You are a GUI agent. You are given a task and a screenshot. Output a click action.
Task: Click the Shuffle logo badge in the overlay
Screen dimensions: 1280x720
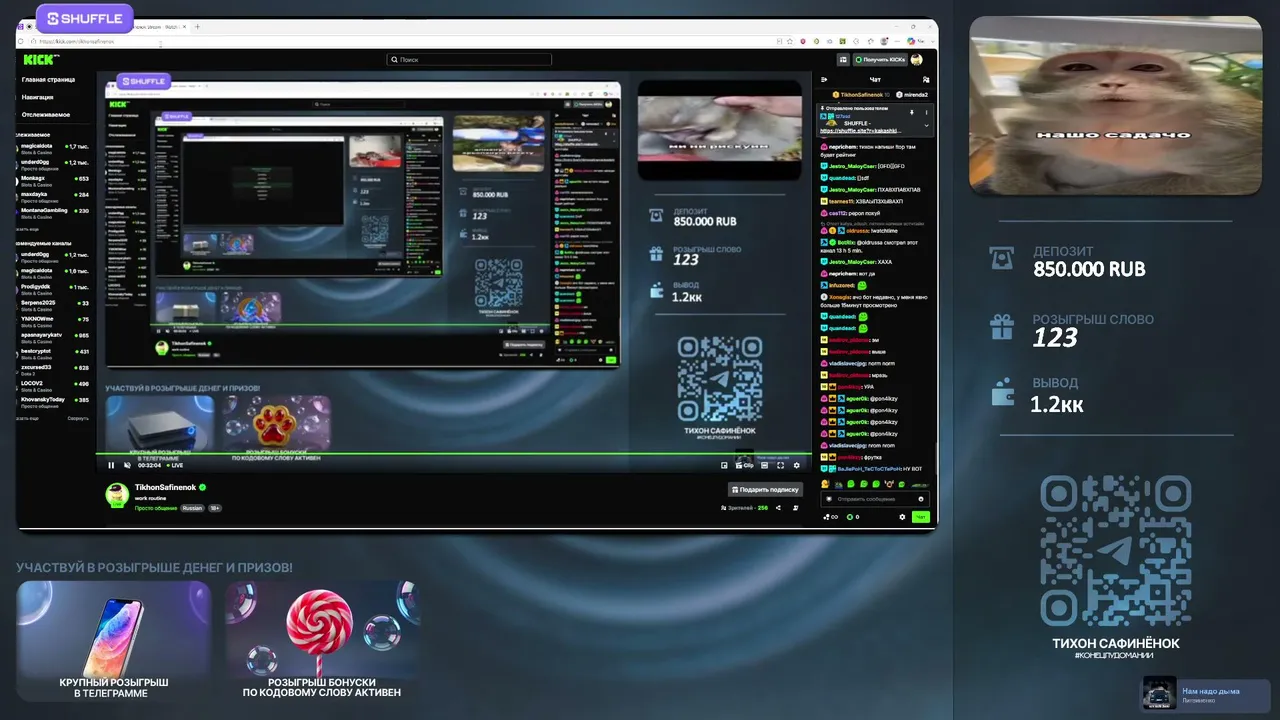point(84,18)
